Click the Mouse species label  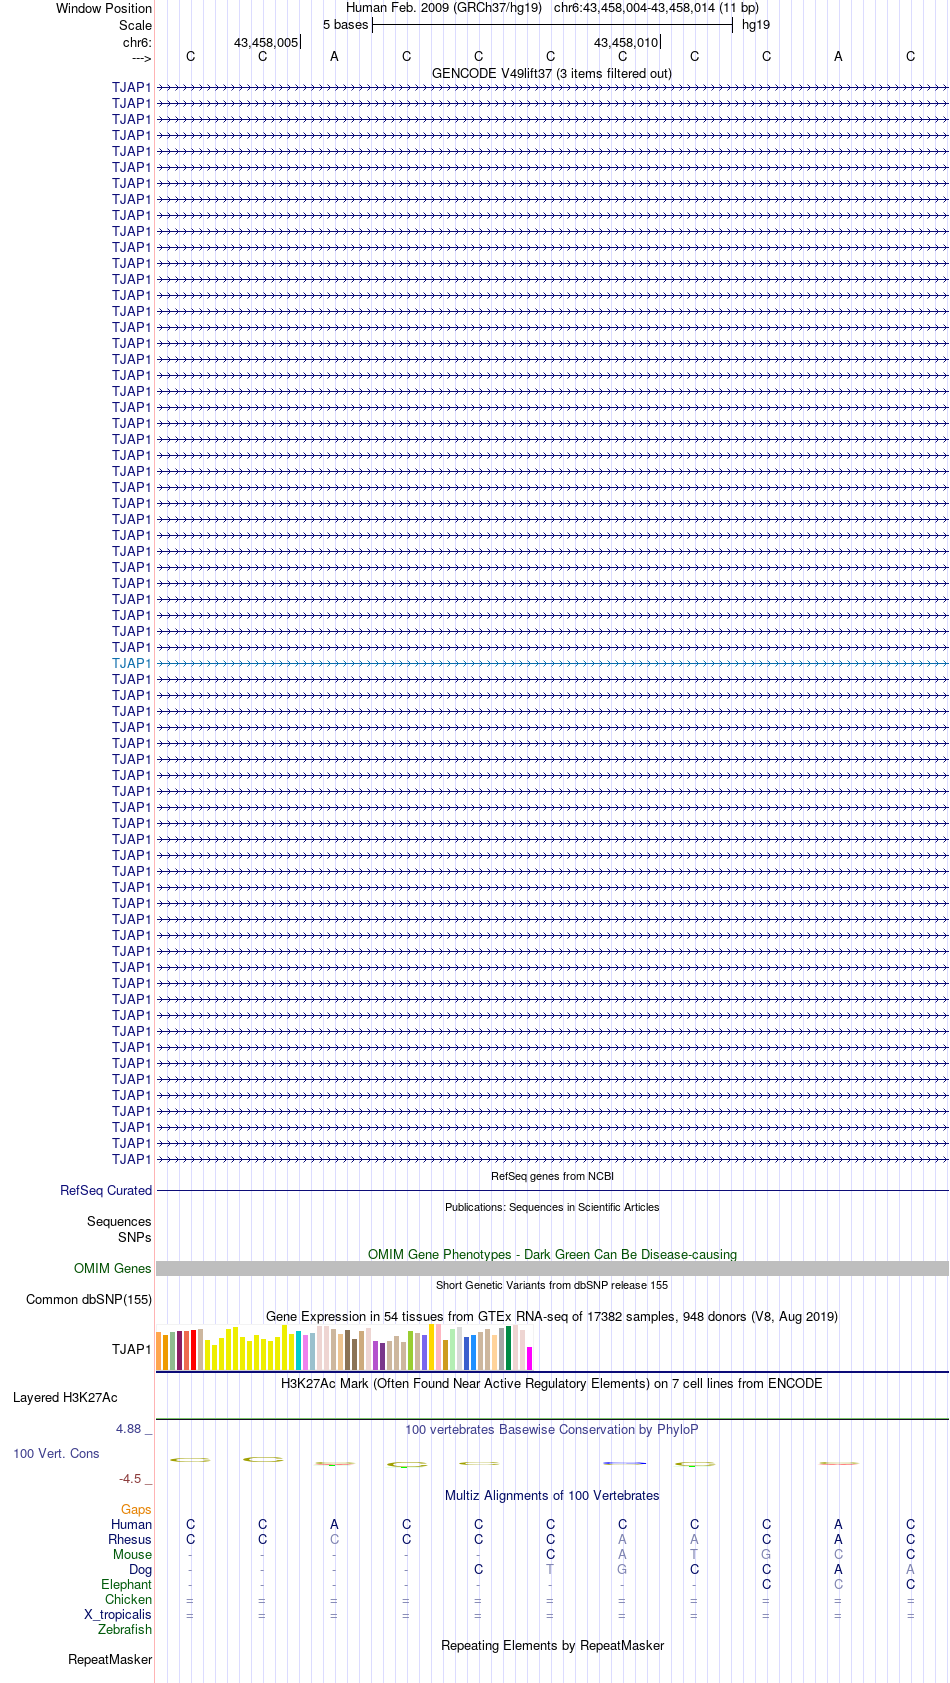[133, 1555]
